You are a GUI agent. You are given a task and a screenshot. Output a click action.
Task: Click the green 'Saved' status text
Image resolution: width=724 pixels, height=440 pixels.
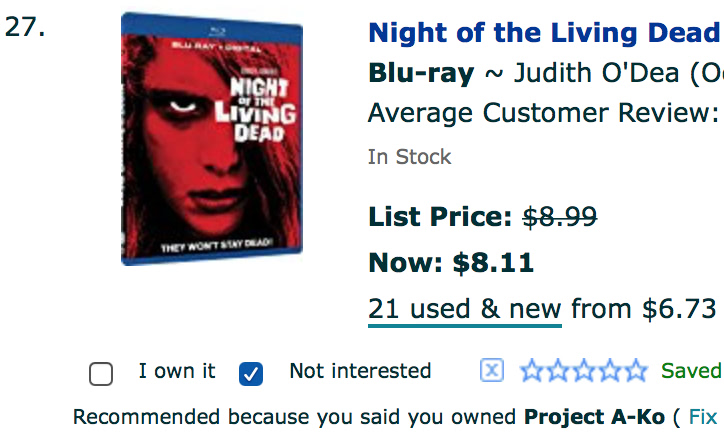(x=692, y=371)
